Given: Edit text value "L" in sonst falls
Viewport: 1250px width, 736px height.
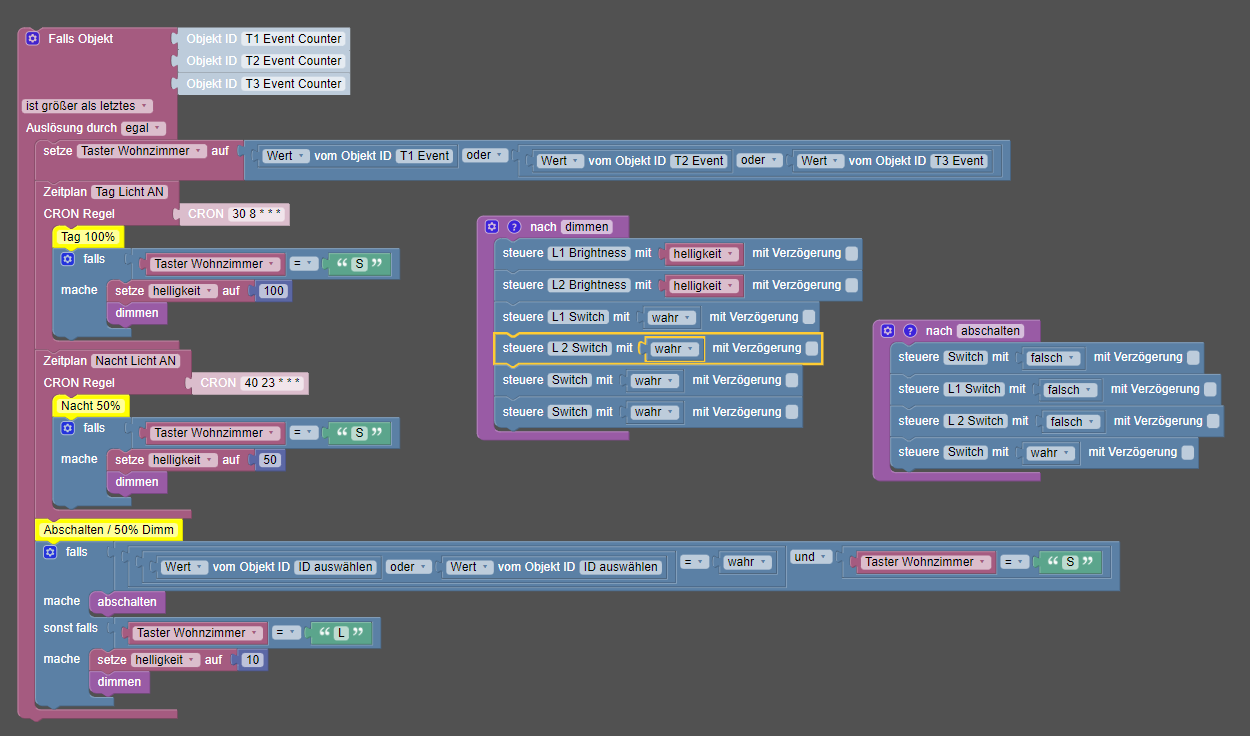Looking at the screenshot, I should pyautogui.click(x=341, y=633).
